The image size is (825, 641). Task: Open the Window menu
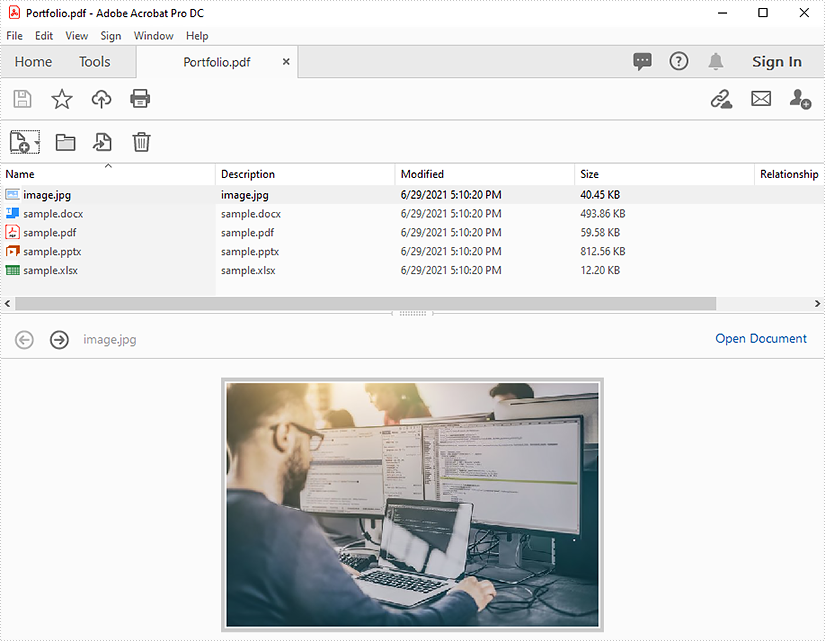(153, 36)
